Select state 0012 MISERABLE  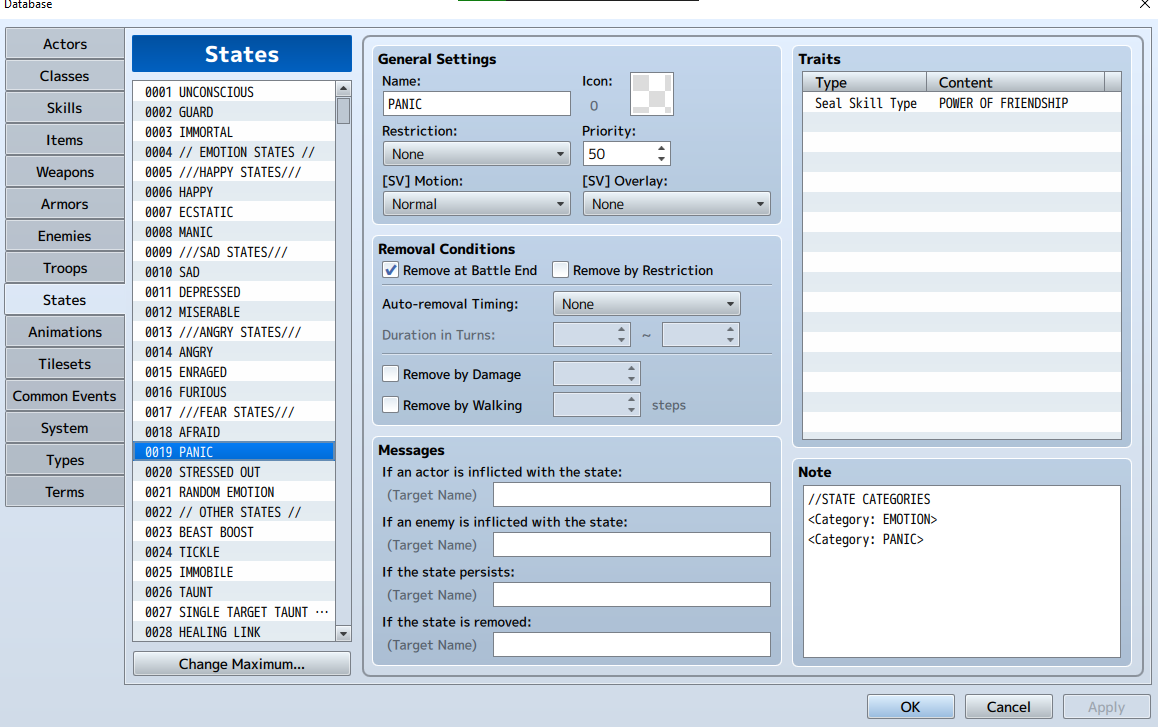pyautogui.click(x=234, y=312)
